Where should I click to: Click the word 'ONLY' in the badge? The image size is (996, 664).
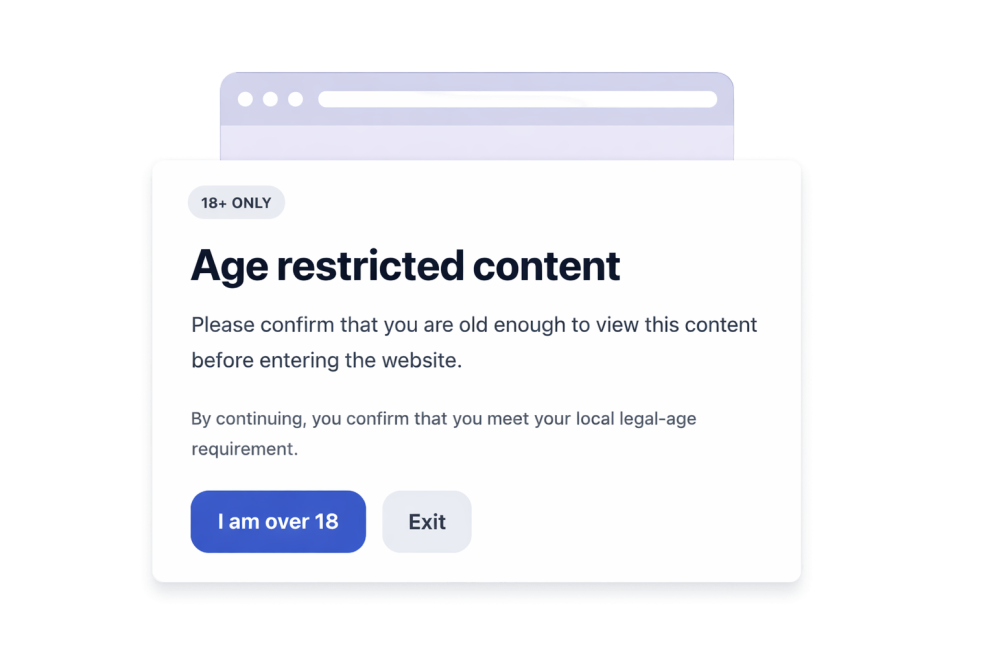point(252,203)
